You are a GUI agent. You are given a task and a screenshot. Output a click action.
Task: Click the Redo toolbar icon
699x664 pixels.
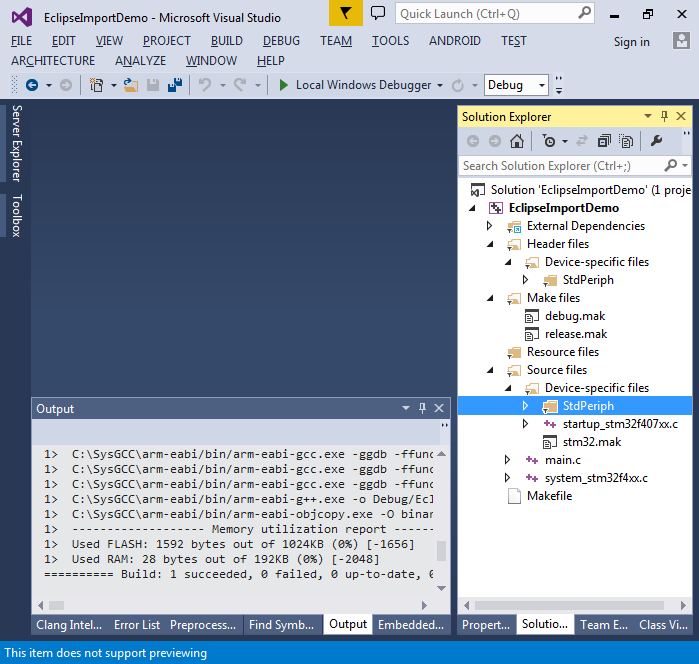pos(240,85)
